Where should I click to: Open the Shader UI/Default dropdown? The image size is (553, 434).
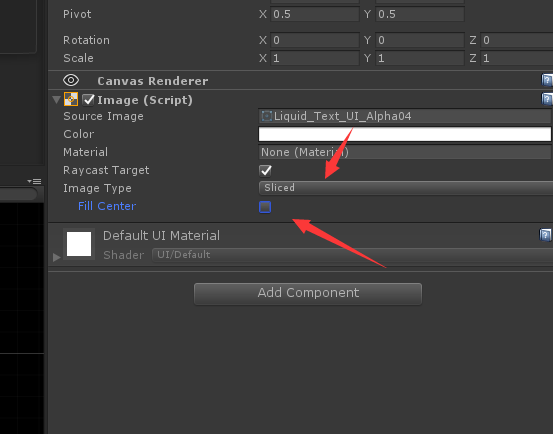click(352, 255)
